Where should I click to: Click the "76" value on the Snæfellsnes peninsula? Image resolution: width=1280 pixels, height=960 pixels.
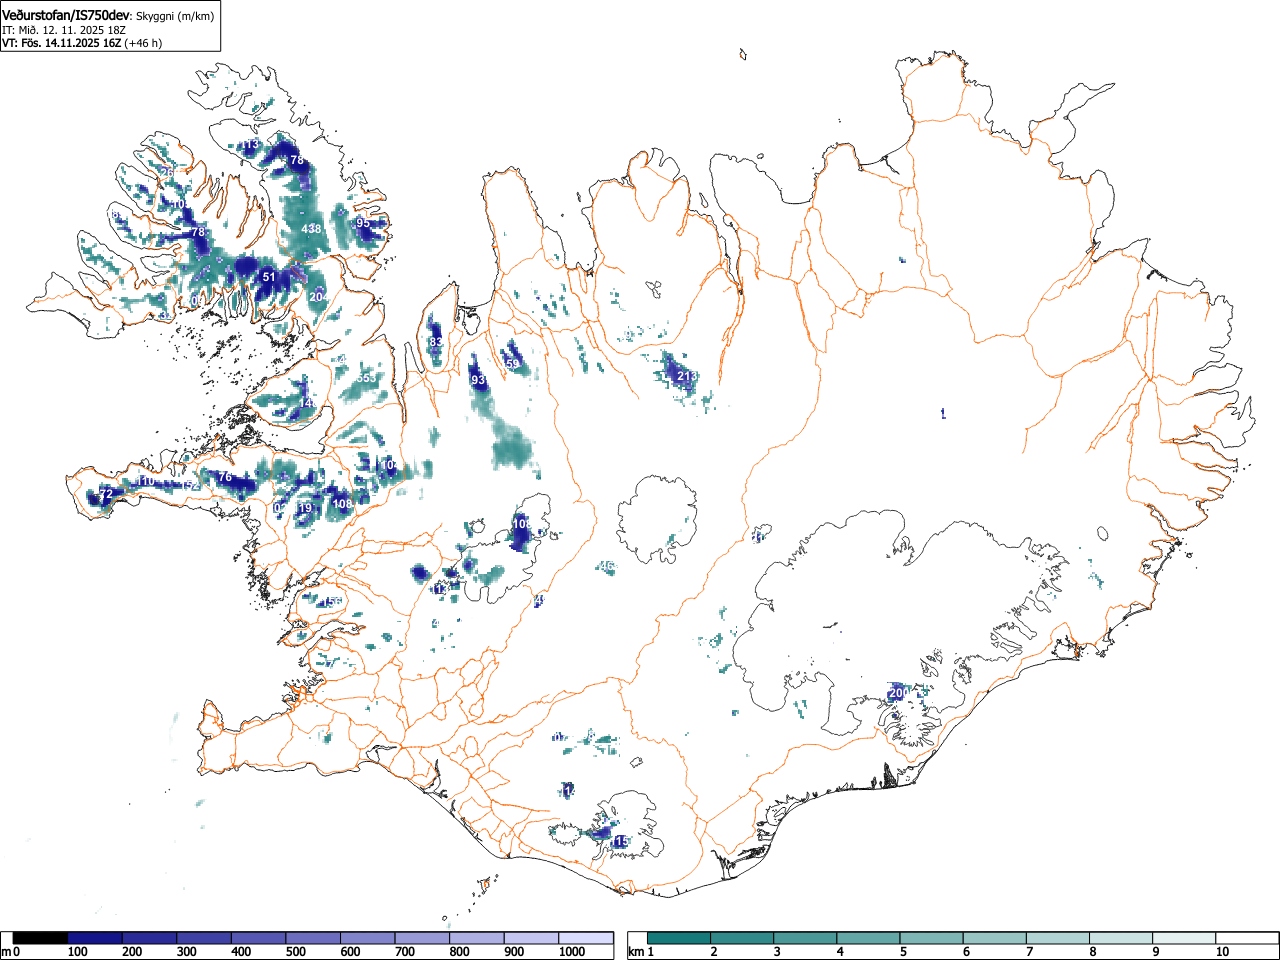click(225, 477)
